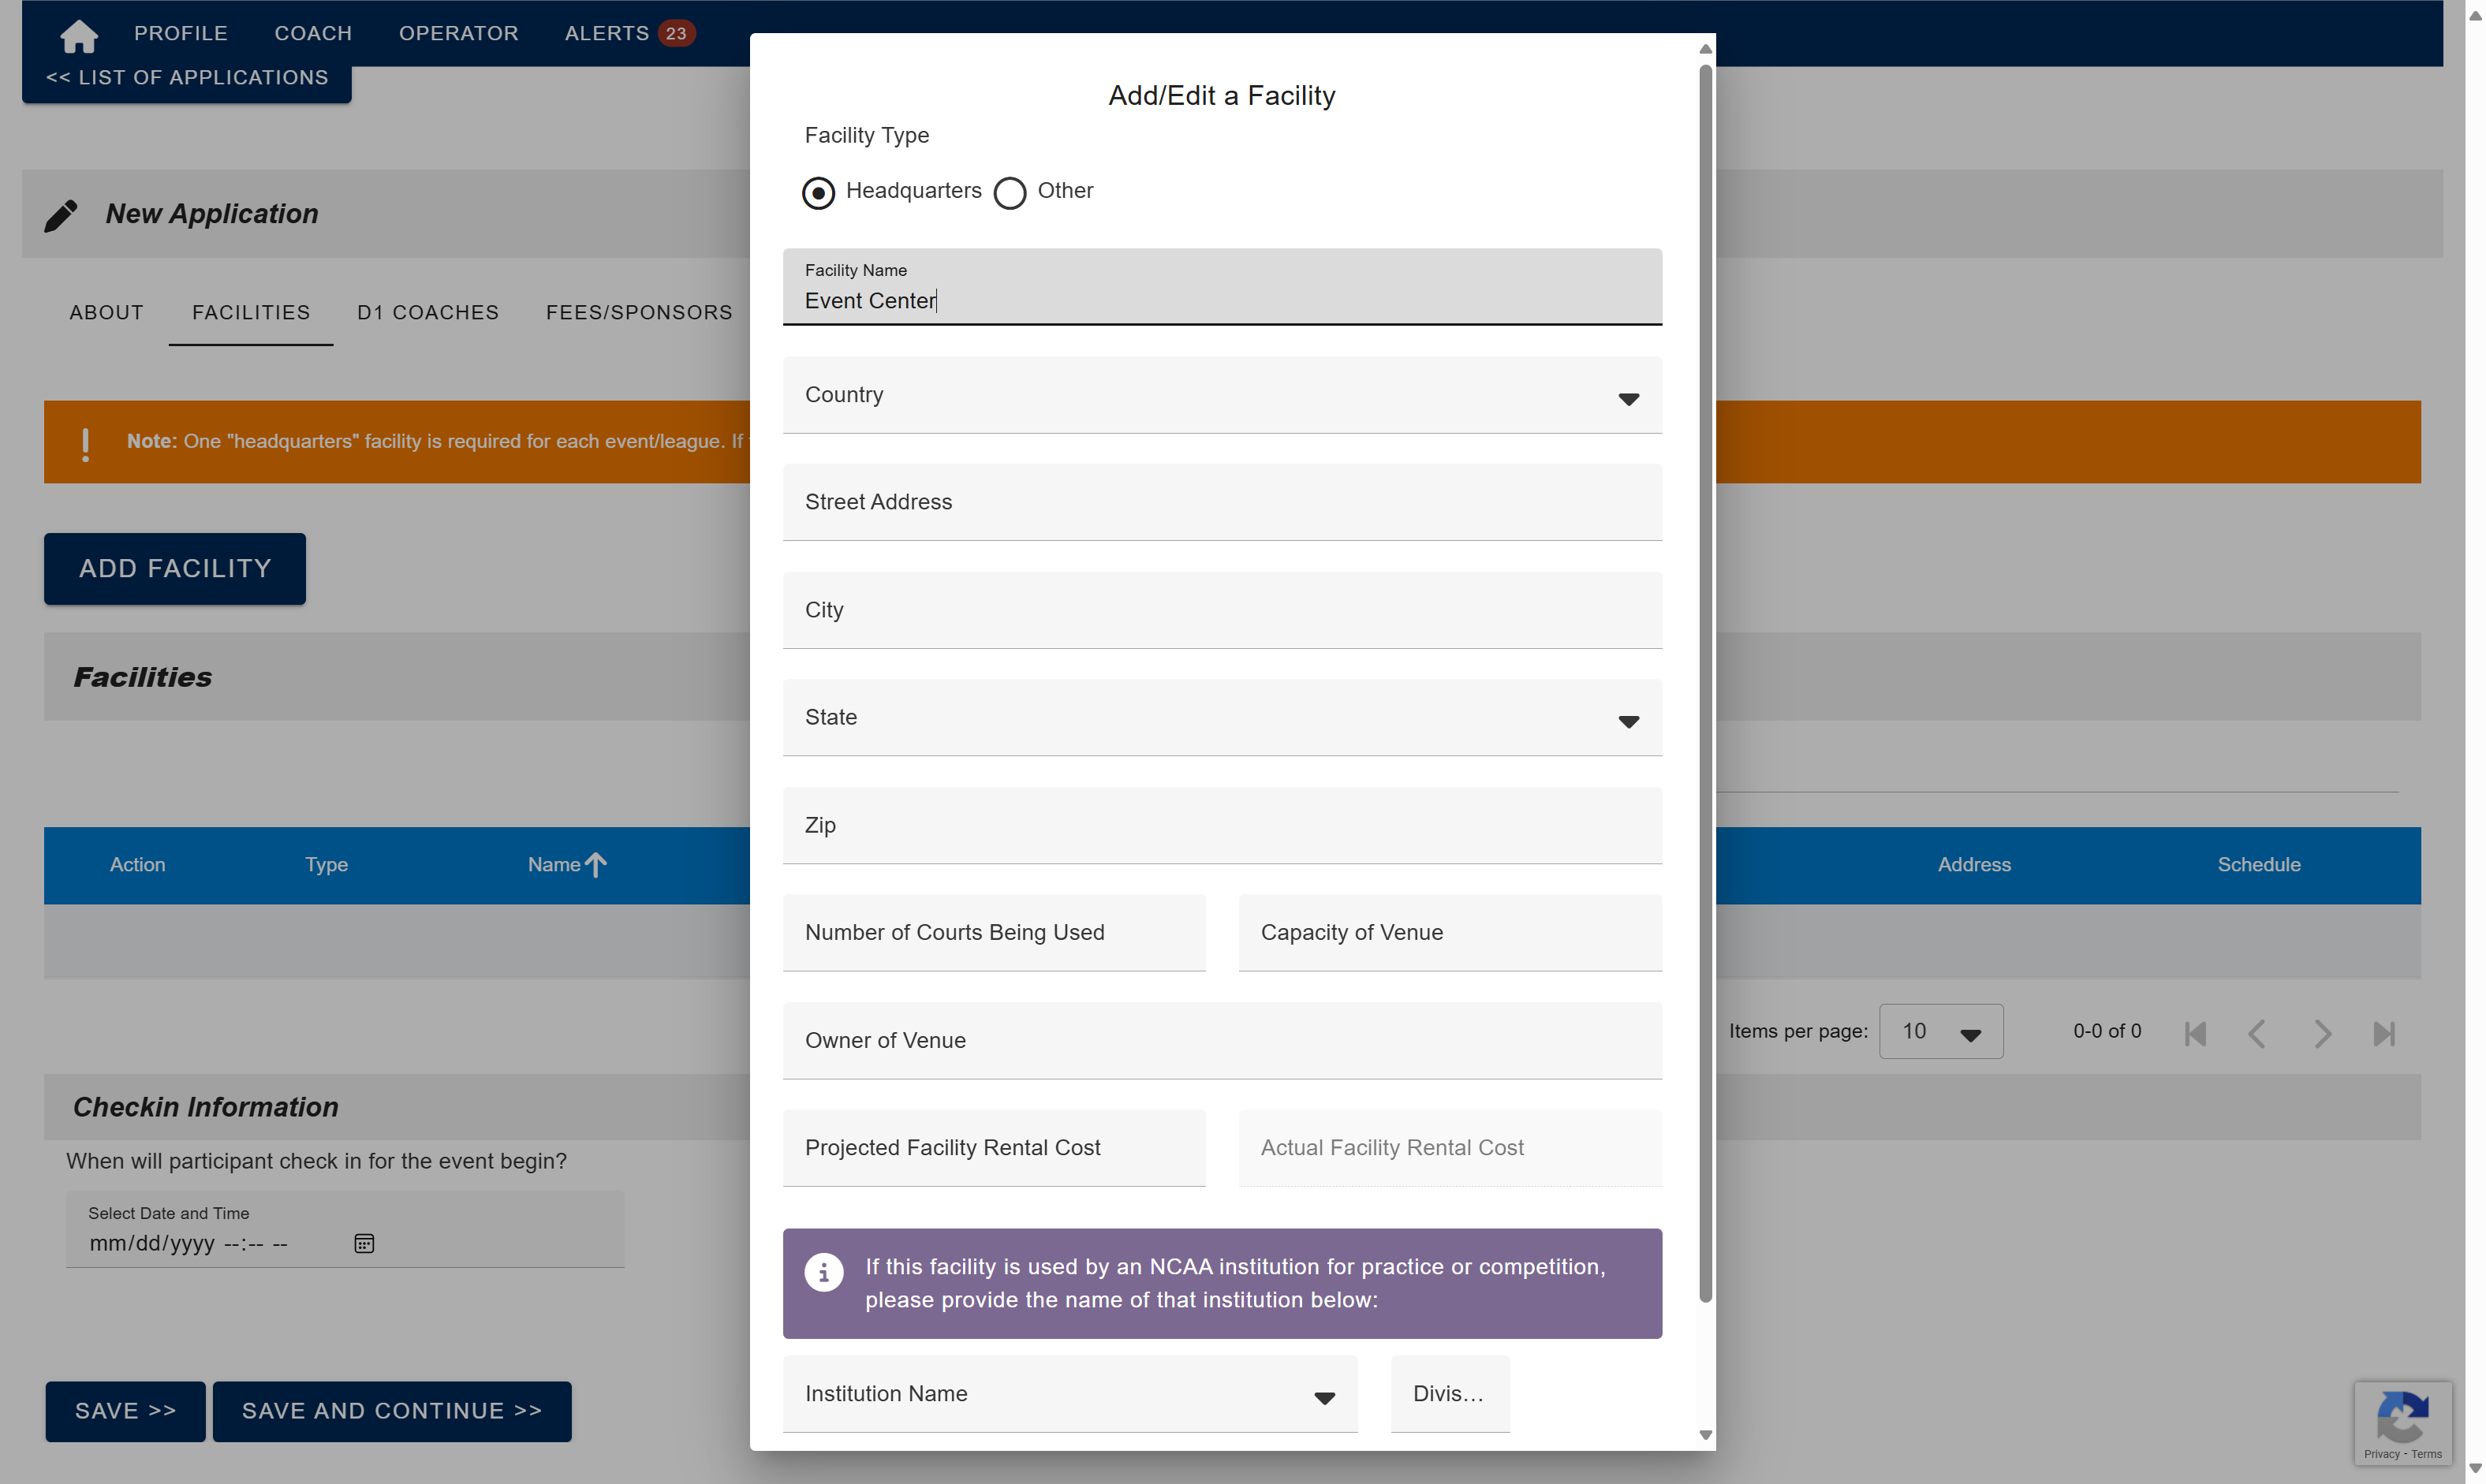
Task: Click the Owner of Venue field
Action: point(1222,1041)
